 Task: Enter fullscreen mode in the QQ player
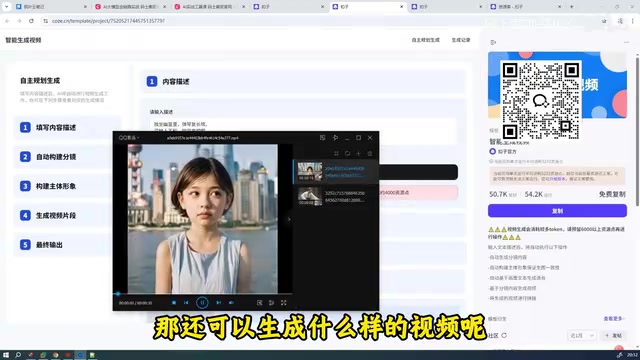[283, 303]
